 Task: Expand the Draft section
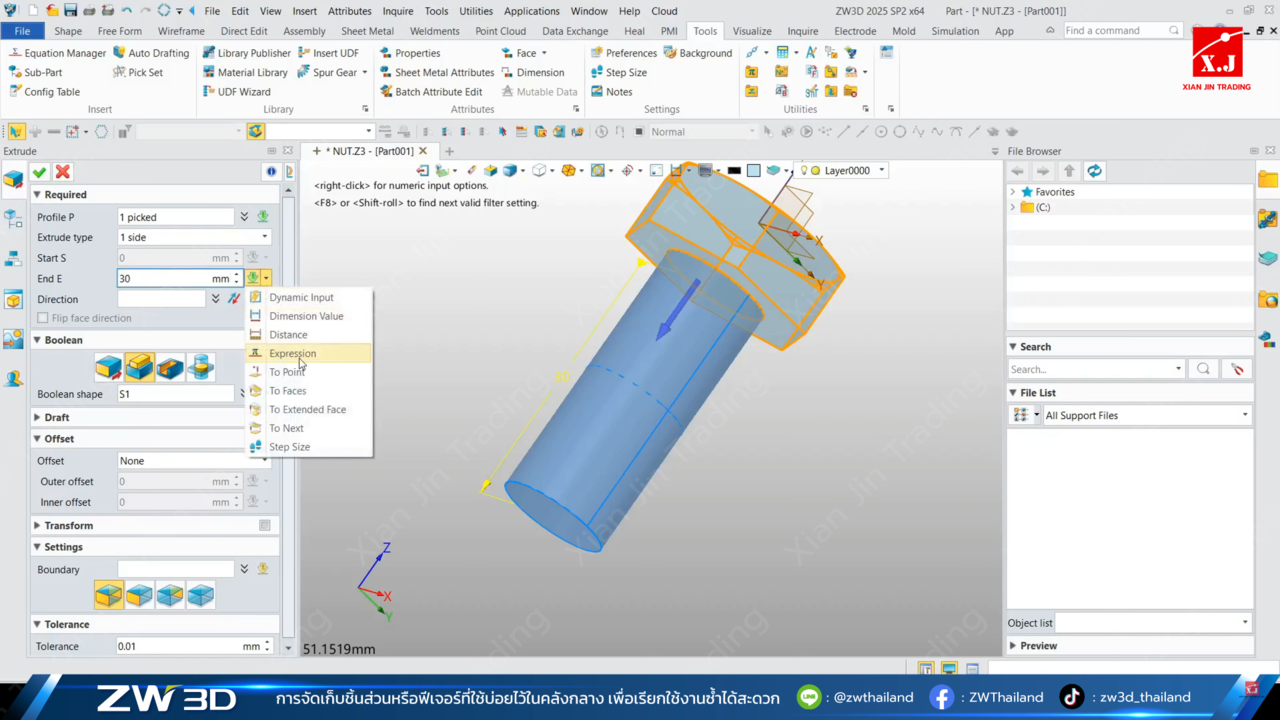38,417
